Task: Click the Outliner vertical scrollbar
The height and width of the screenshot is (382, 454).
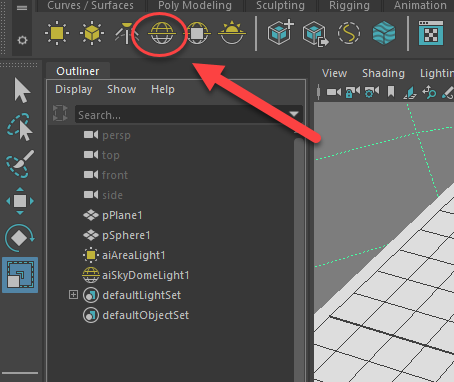Action: (x=299, y=260)
